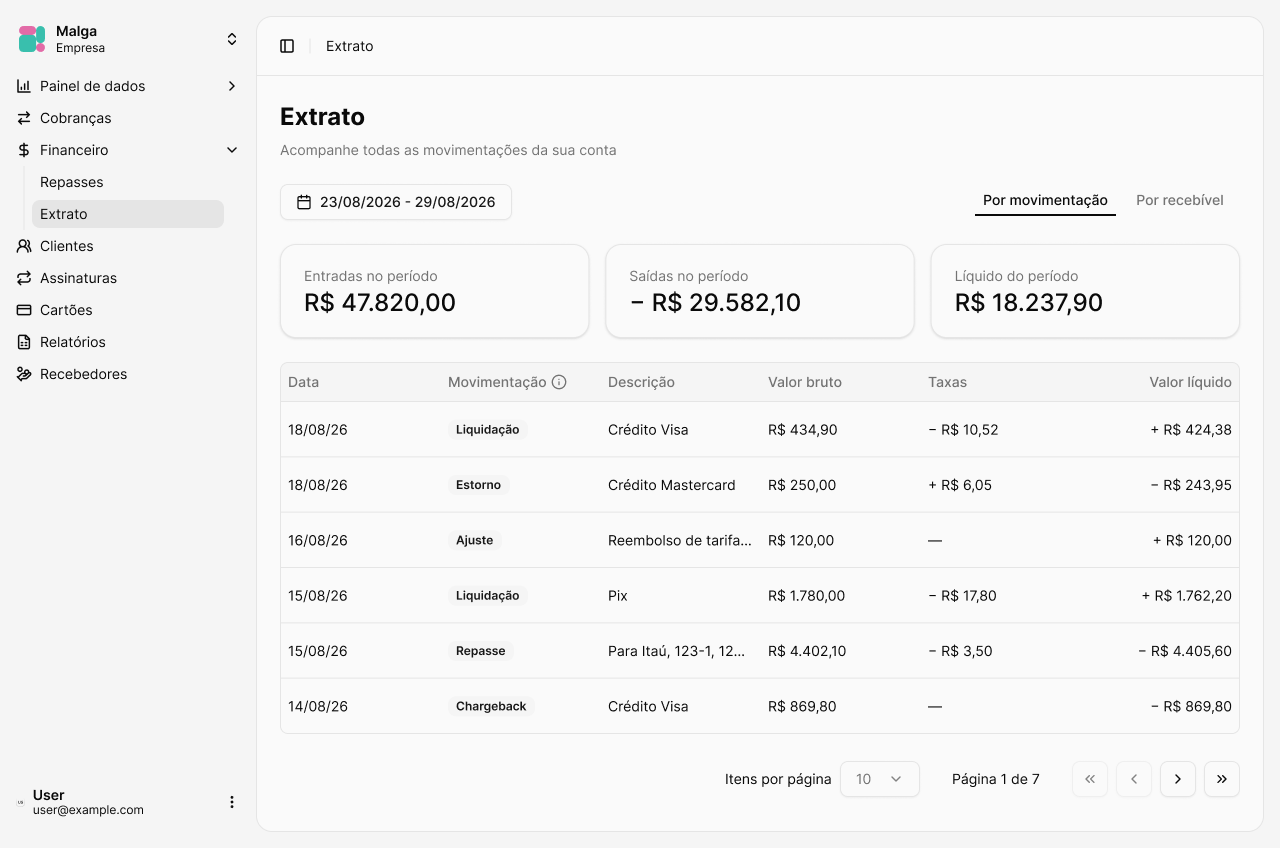Click the Para Itaú, 123-1 description
Image resolution: width=1280 pixels, height=848 pixels.
(x=677, y=651)
